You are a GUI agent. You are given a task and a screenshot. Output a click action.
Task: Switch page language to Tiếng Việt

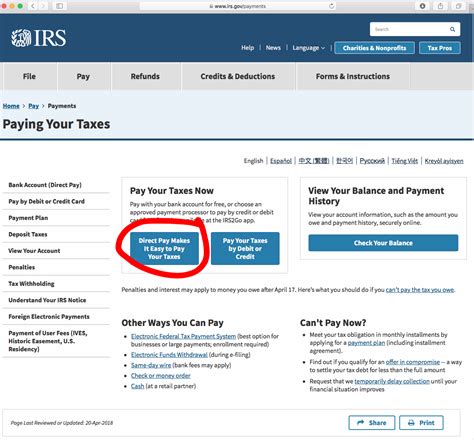tap(404, 161)
